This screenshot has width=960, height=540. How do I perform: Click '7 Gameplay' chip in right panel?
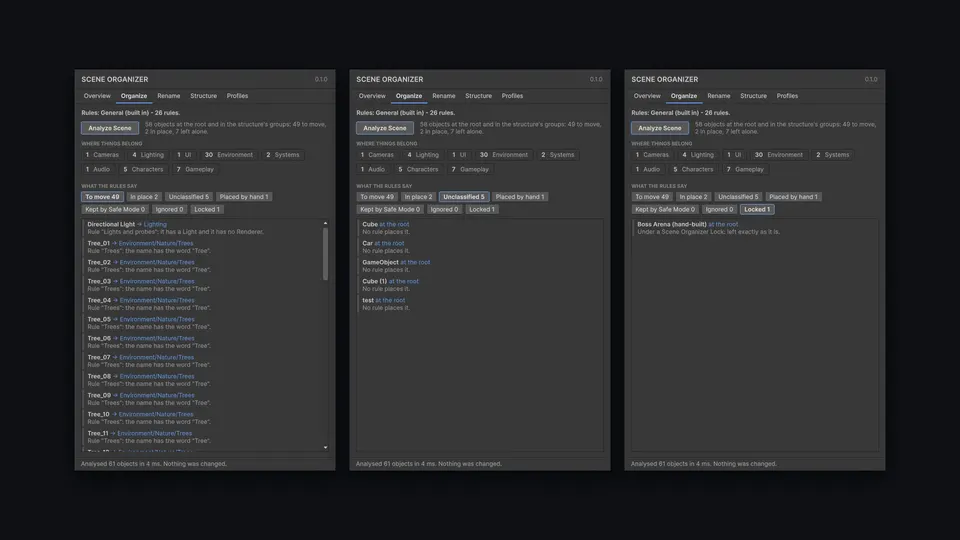[745, 169]
